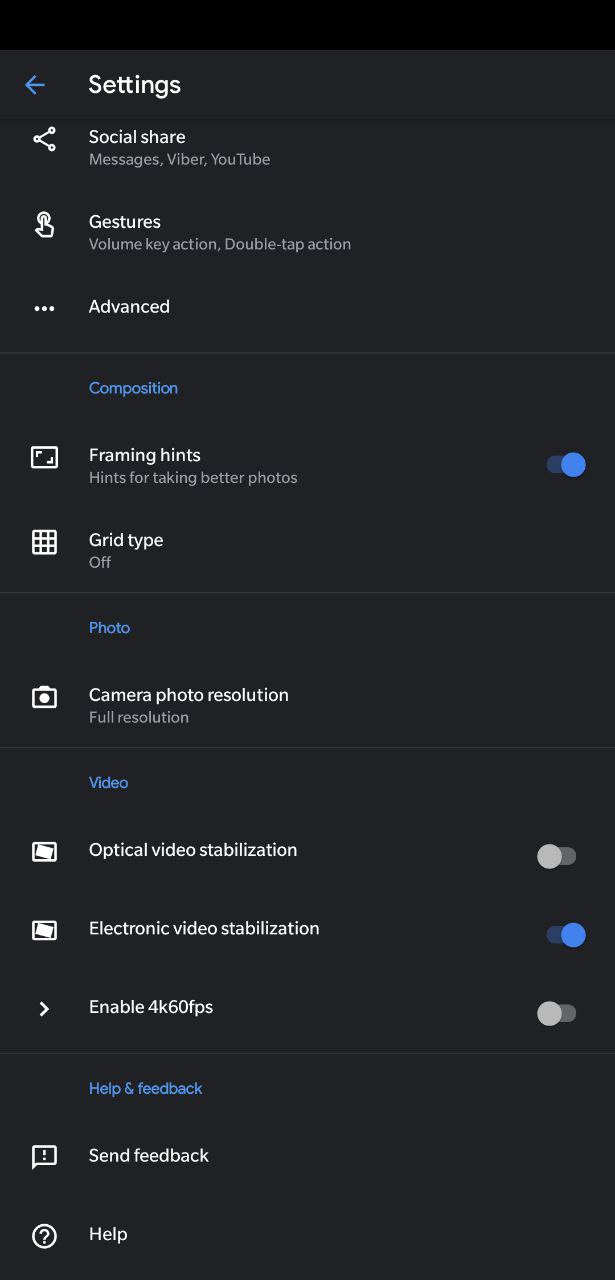Screen dimensions: 615x1280
Task: Click the Grid type grid icon
Action: [x=44, y=542]
